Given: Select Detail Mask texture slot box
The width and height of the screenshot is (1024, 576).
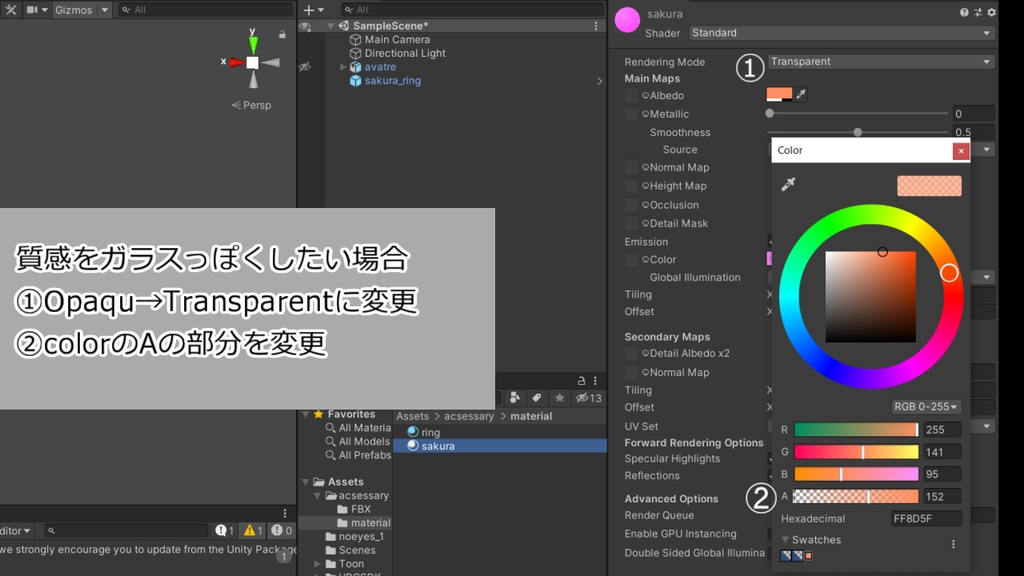Looking at the screenshot, I should click(x=631, y=223).
